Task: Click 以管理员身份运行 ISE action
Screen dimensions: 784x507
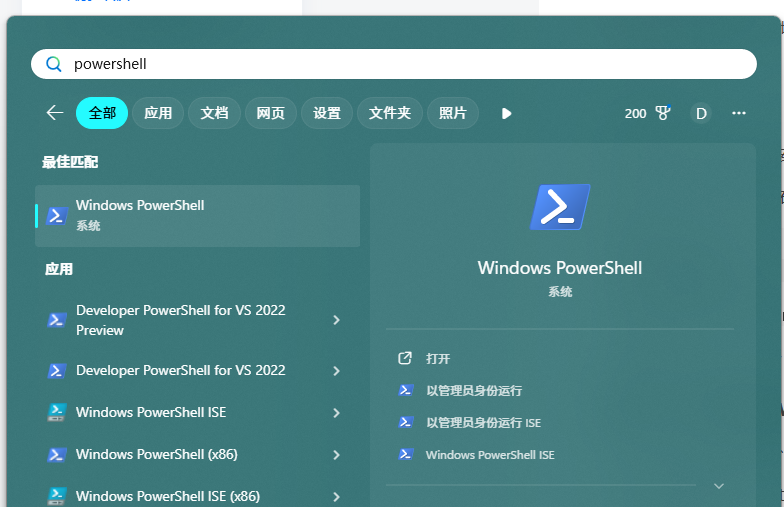Action: (x=484, y=423)
